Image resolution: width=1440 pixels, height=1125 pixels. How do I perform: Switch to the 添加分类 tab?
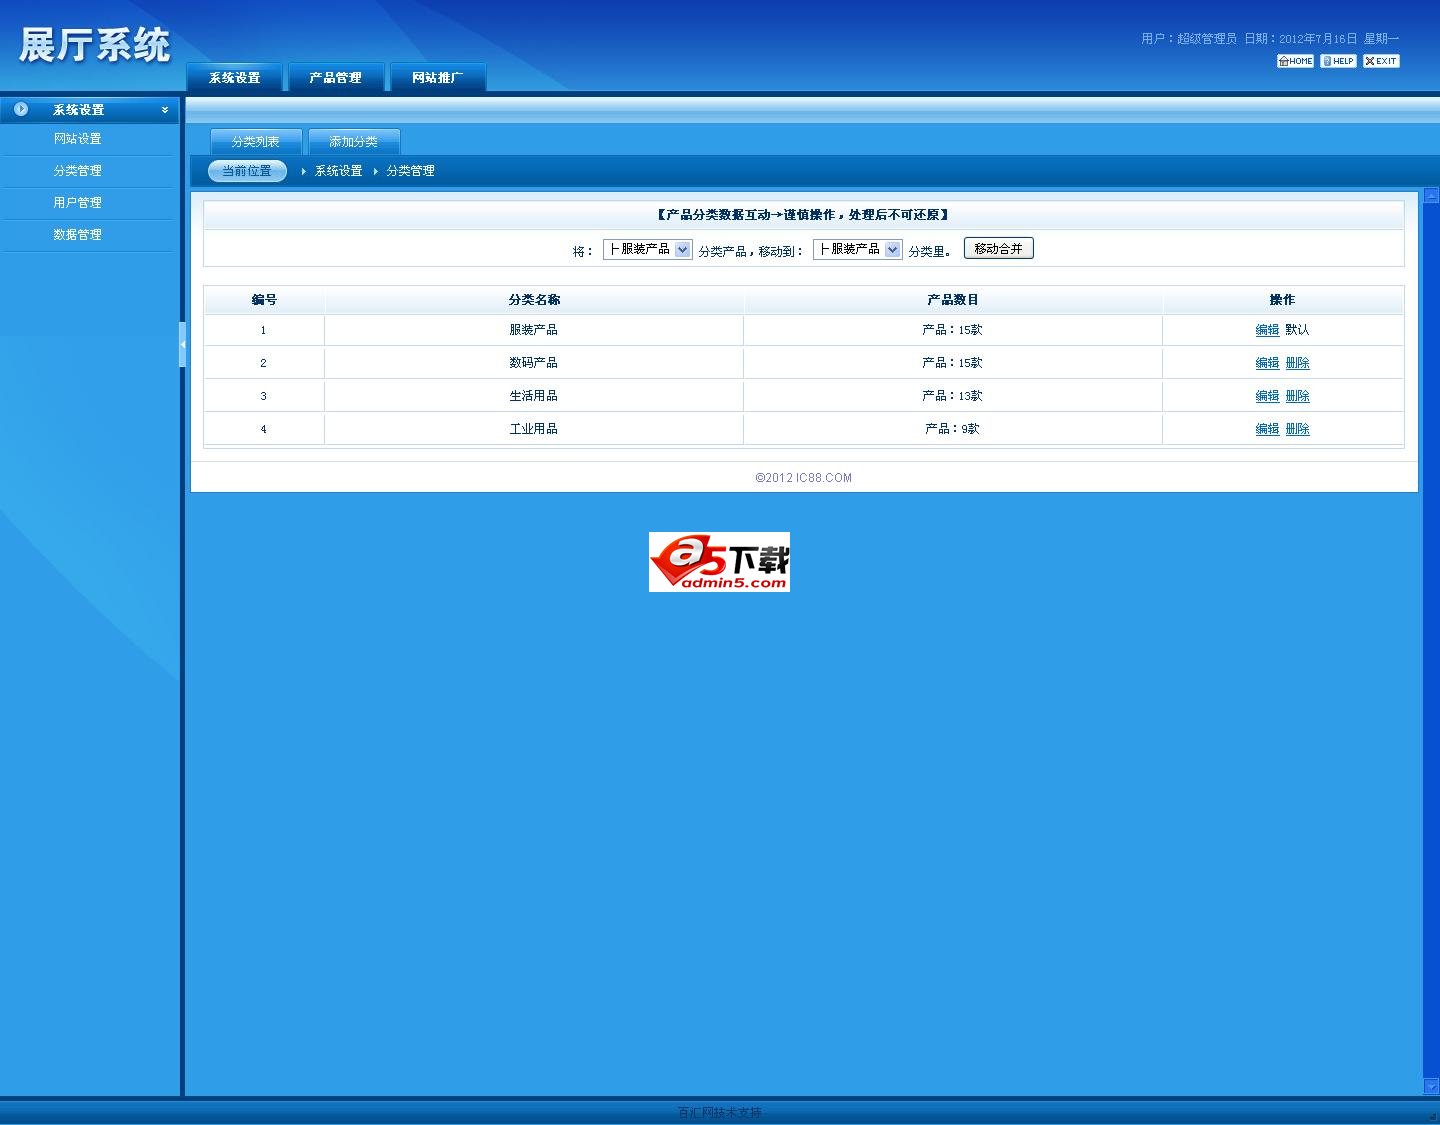(354, 141)
